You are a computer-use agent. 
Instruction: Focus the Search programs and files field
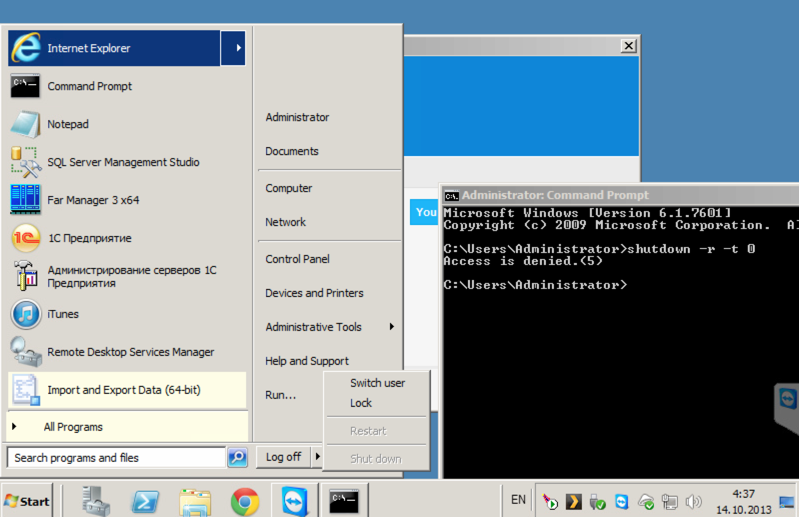pos(116,457)
